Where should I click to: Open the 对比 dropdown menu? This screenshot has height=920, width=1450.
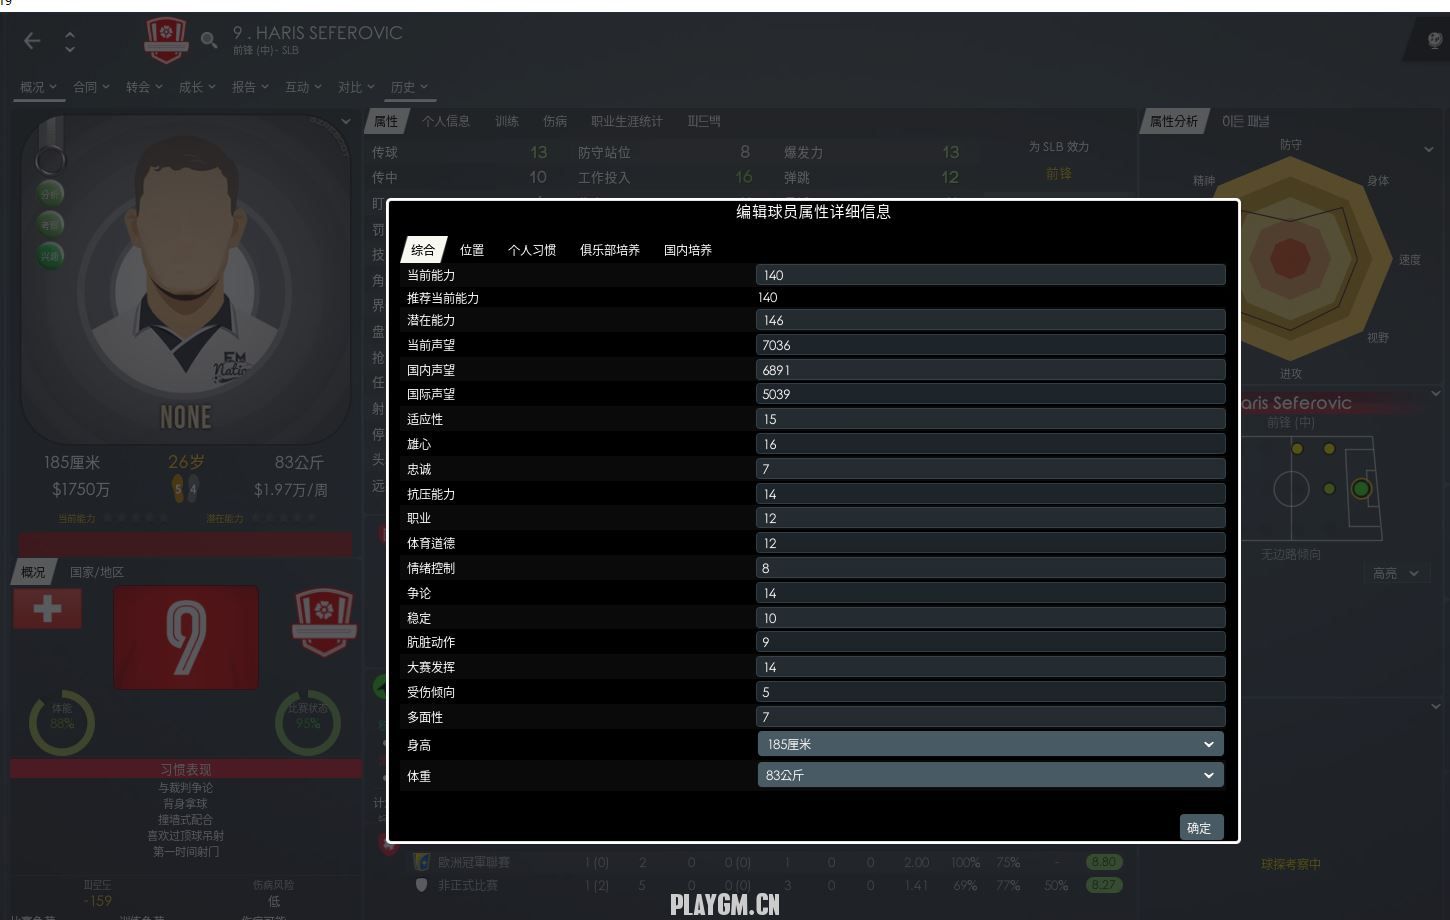tap(356, 87)
